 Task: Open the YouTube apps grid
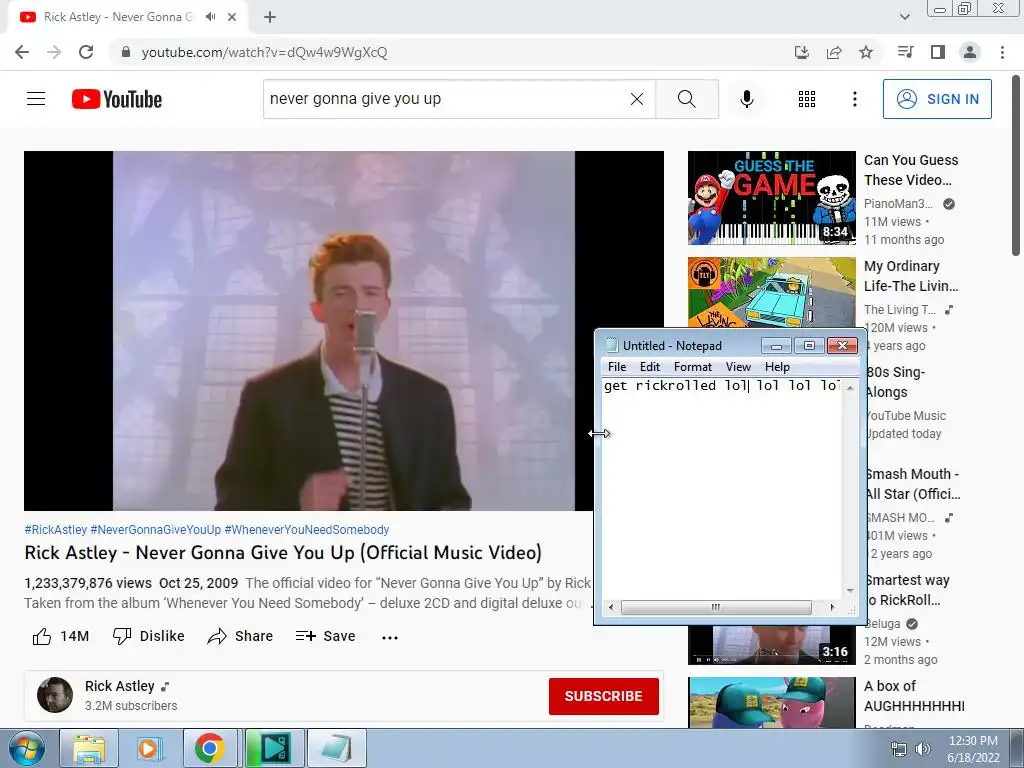807,99
